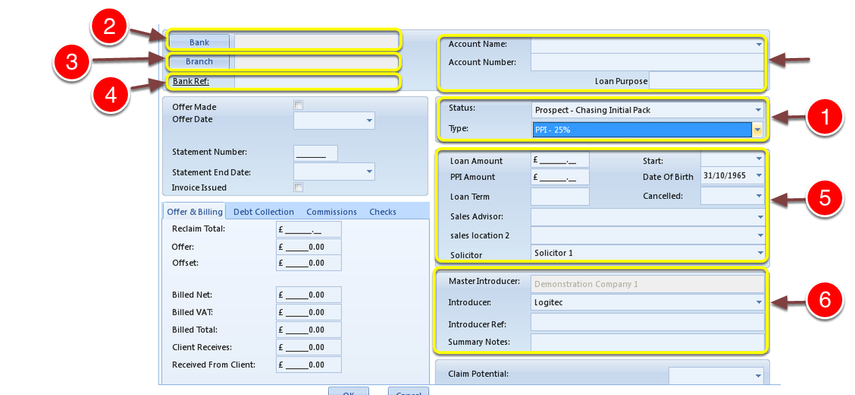Screen dimensions: 855x395
Task: Click the Loan Amount field
Action: click(x=560, y=160)
